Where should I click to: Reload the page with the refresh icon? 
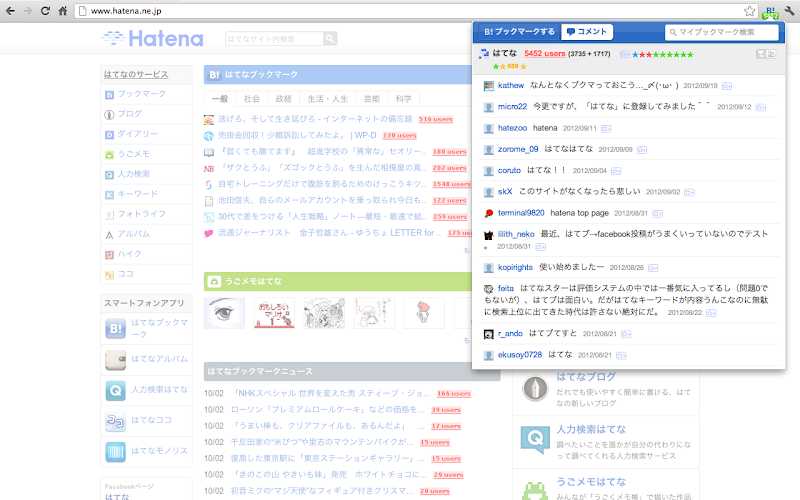point(45,11)
